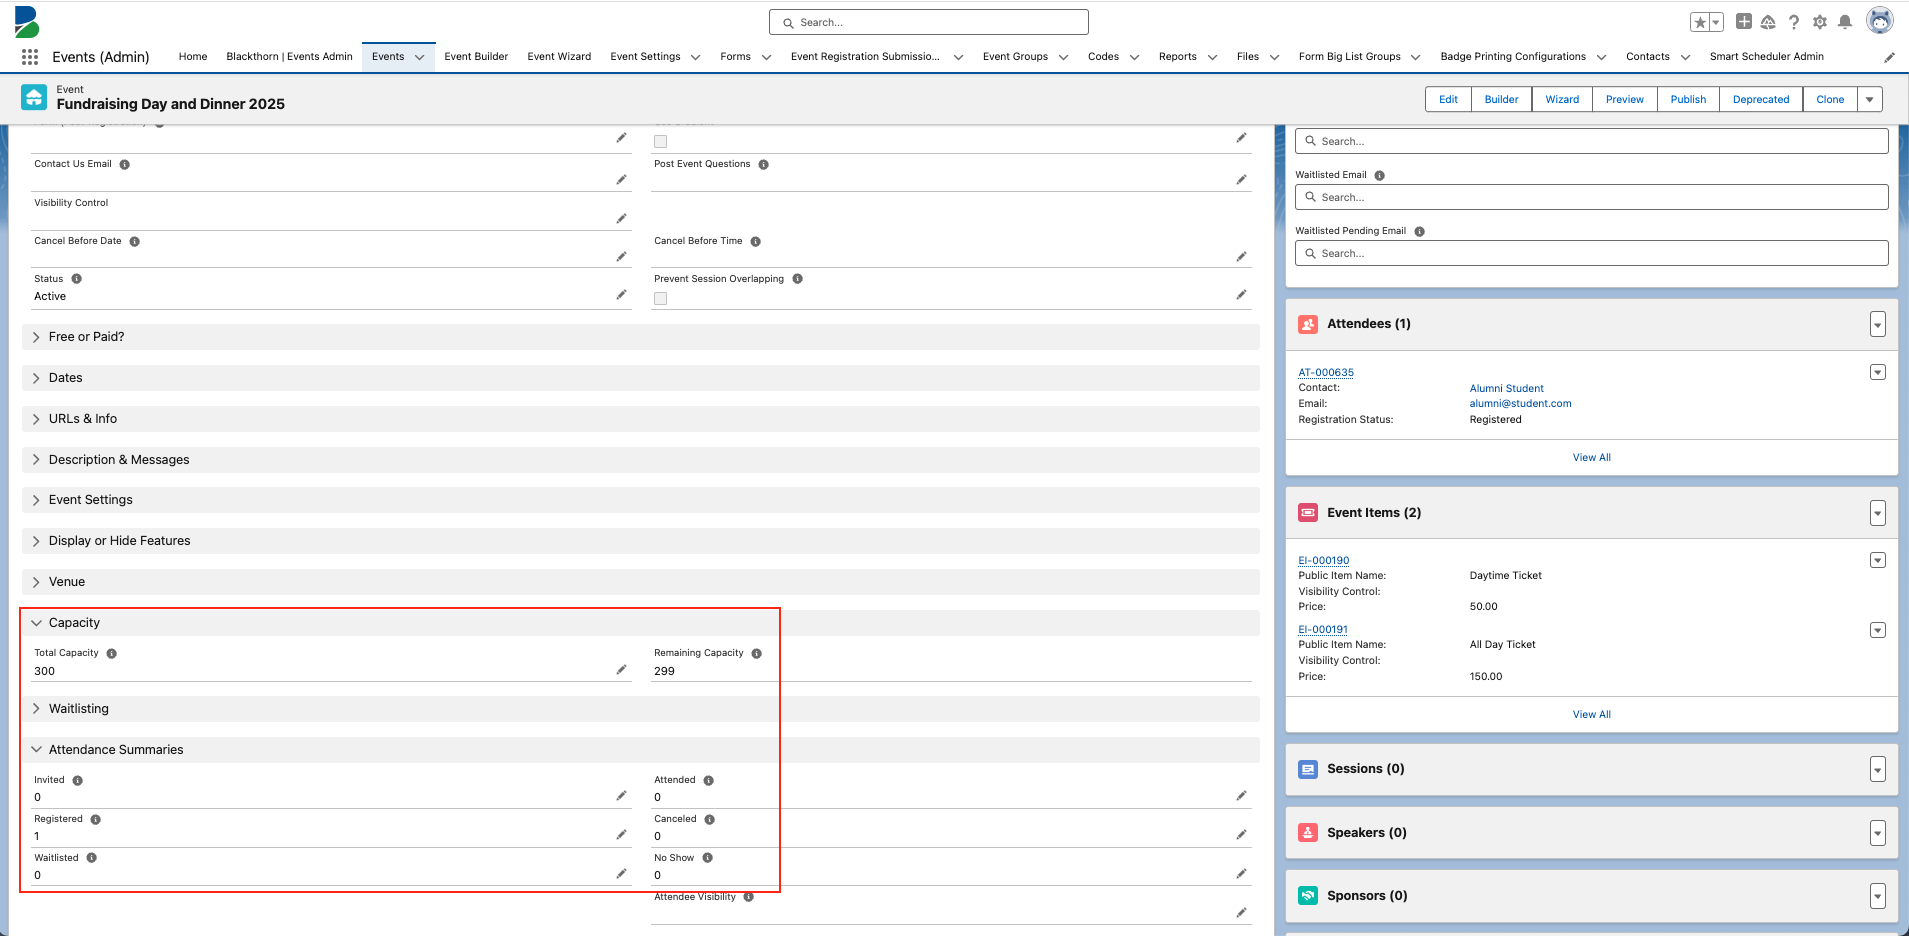The height and width of the screenshot is (936, 1909).
Task: Edit the Visibility Control pencil icon
Action: pyautogui.click(x=621, y=218)
